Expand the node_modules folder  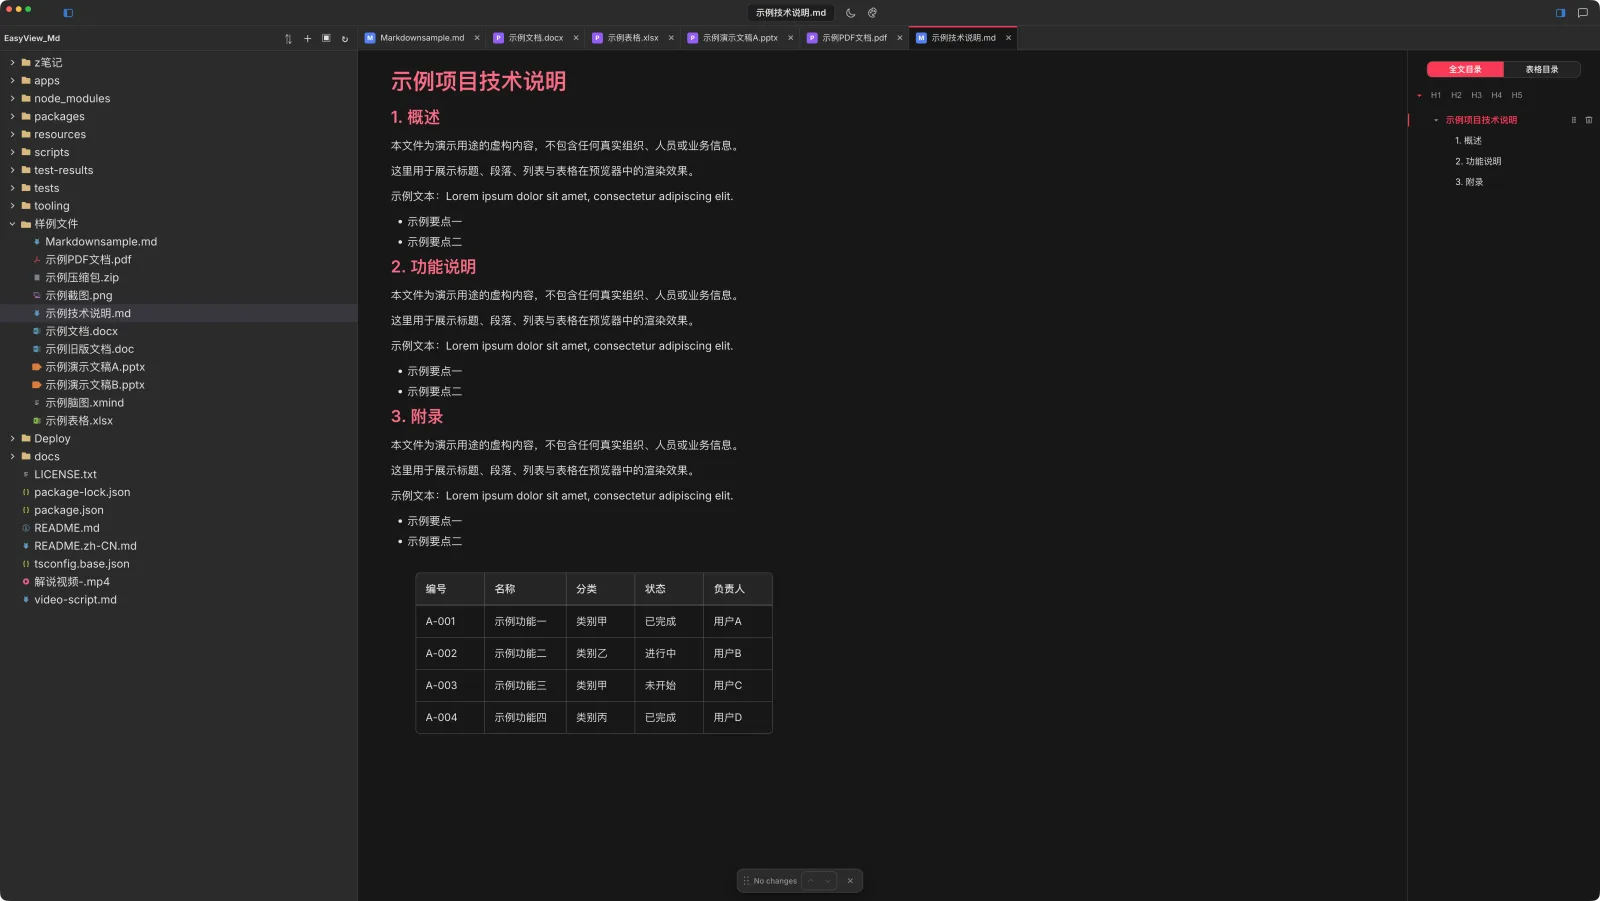tap(12, 99)
